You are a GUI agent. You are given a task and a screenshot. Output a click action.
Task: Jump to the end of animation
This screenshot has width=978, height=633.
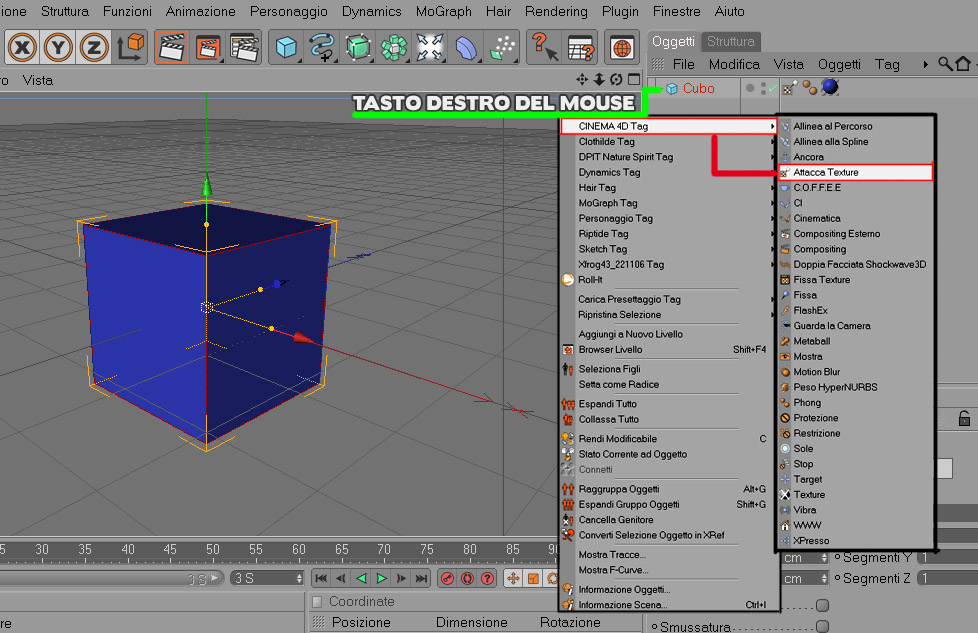point(422,579)
